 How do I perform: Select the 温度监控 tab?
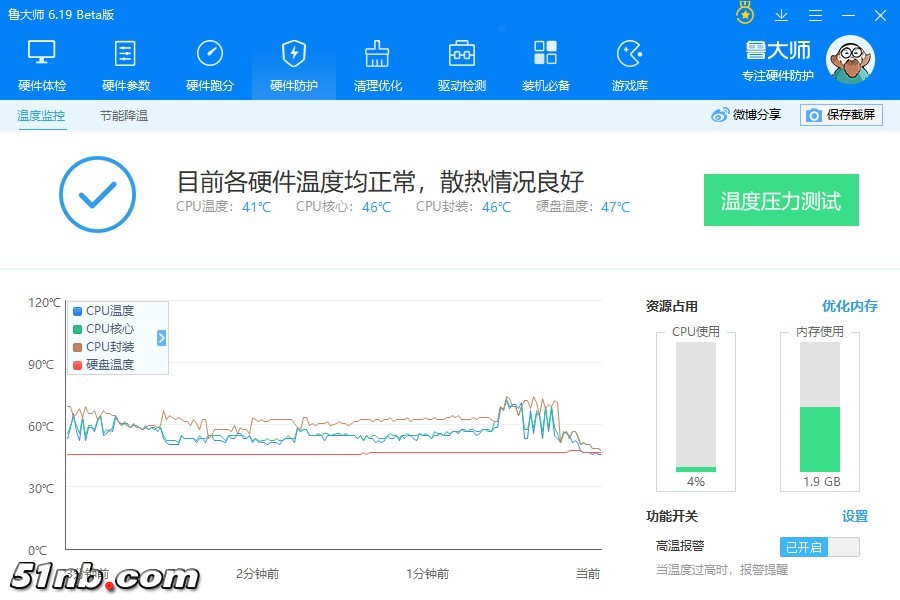click(41, 116)
